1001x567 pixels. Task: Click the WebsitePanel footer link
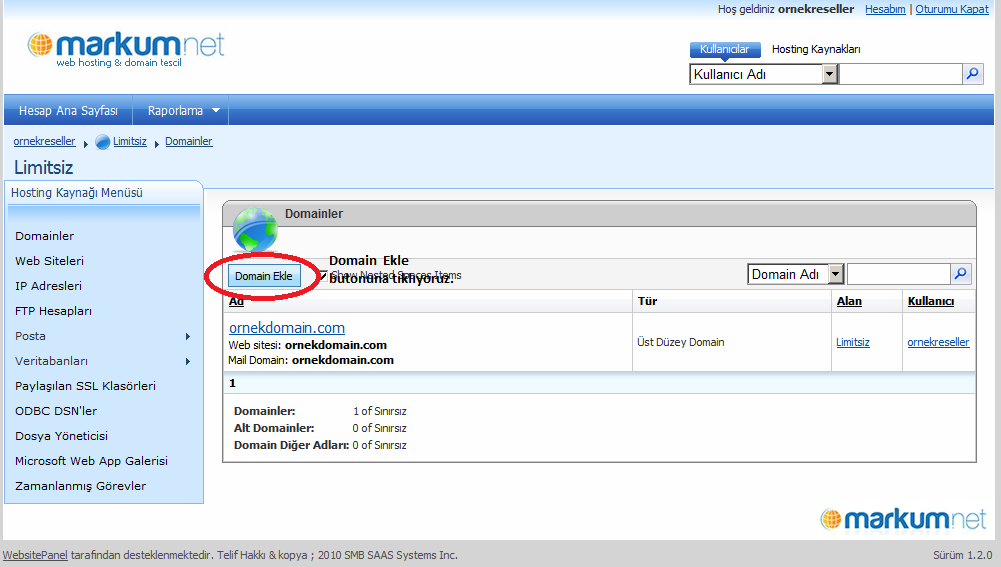click(x=35, y=555)
